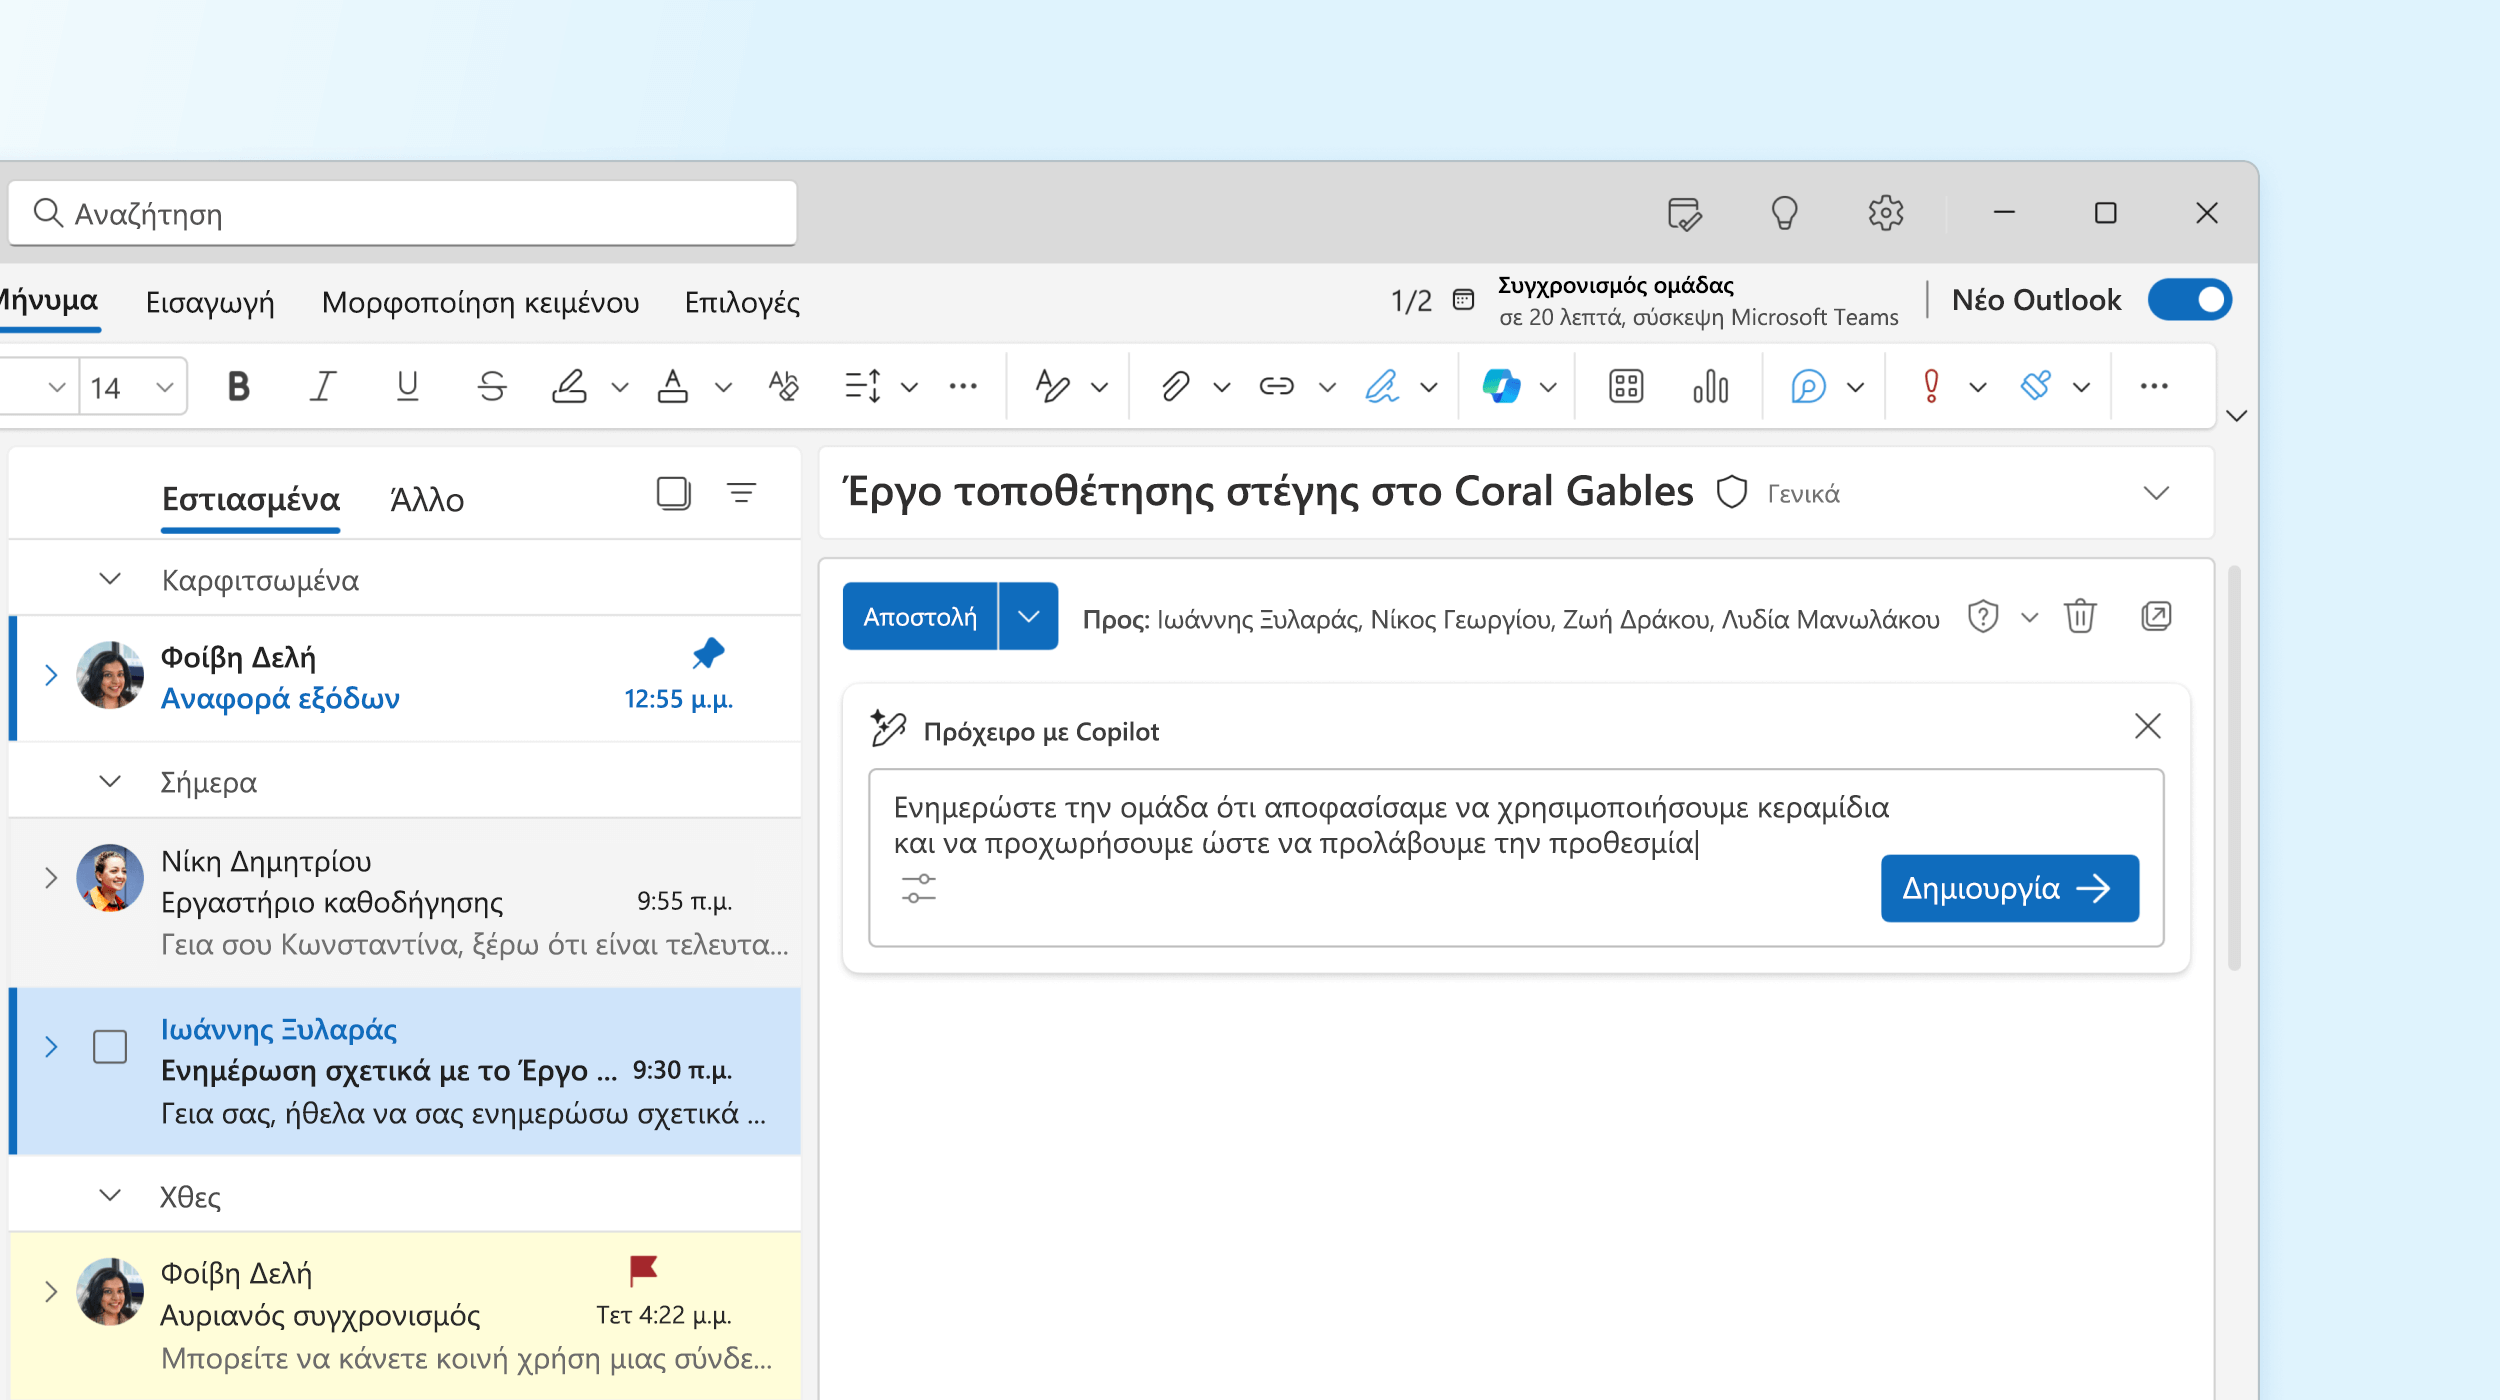Apply underline formatting

407,386
